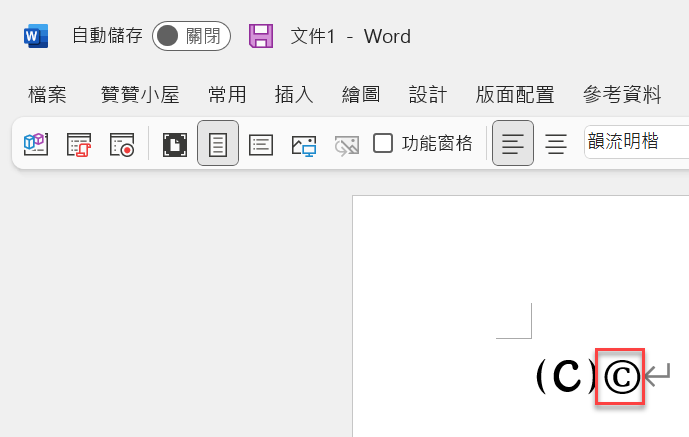Image resolution: width=689 pixels, height=437 pixels.
Task: Switch to the 贊贊小屋 ribbon tab
Action: pyautogui.click(x=140, y=94)
